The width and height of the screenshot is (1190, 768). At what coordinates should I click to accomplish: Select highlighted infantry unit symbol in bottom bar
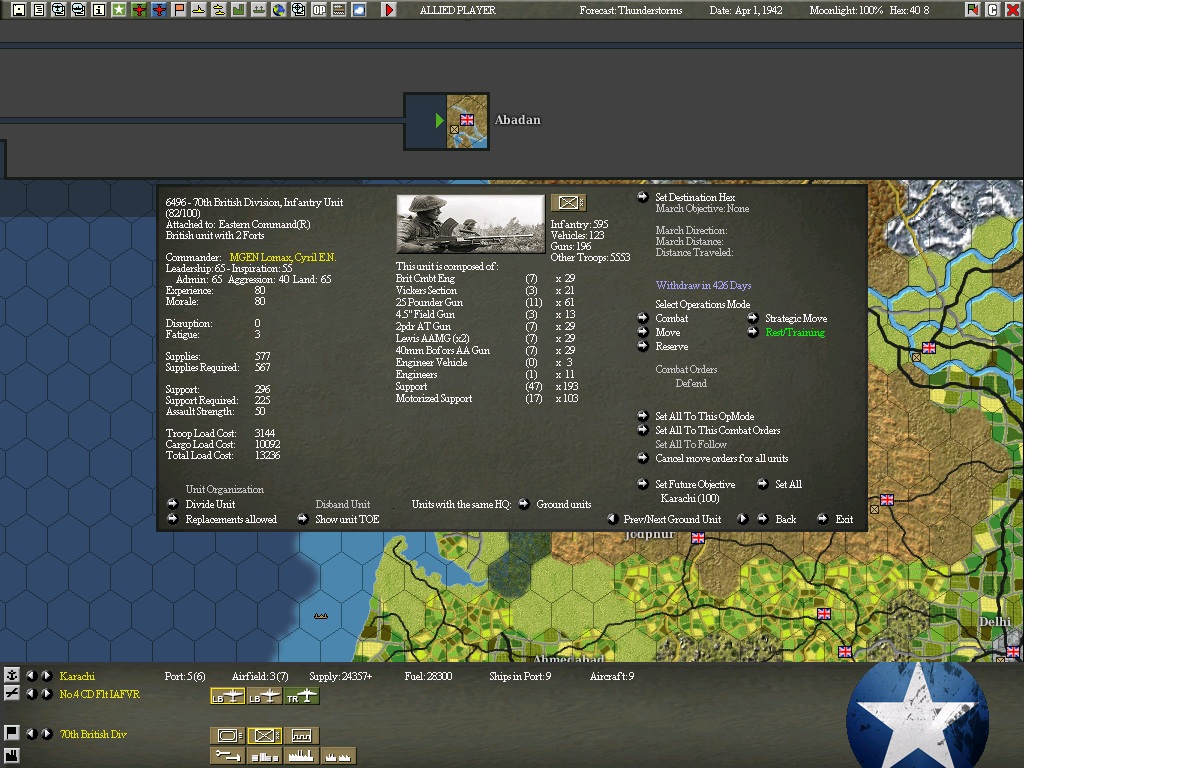[x=264, y=735]
